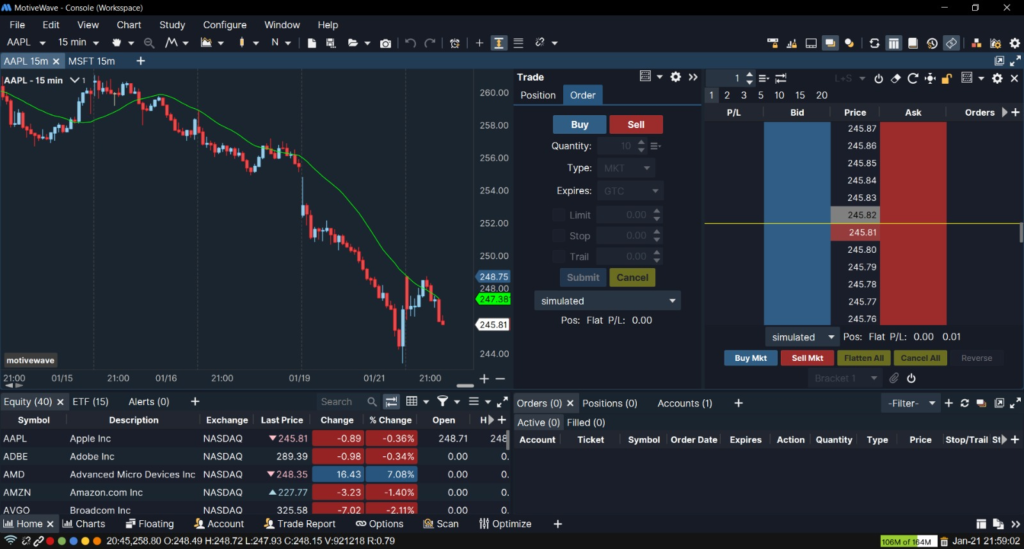1024x549 pixels.
Task: Open Trade panel settings gear
Action: coord(675,77)
